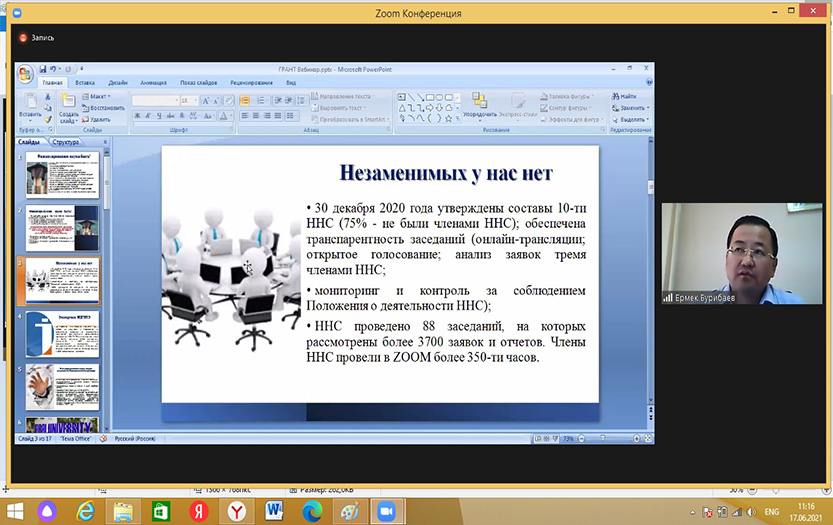Switch to the Структура outline tab
The image size is (833, 525).
pos(66,142)
